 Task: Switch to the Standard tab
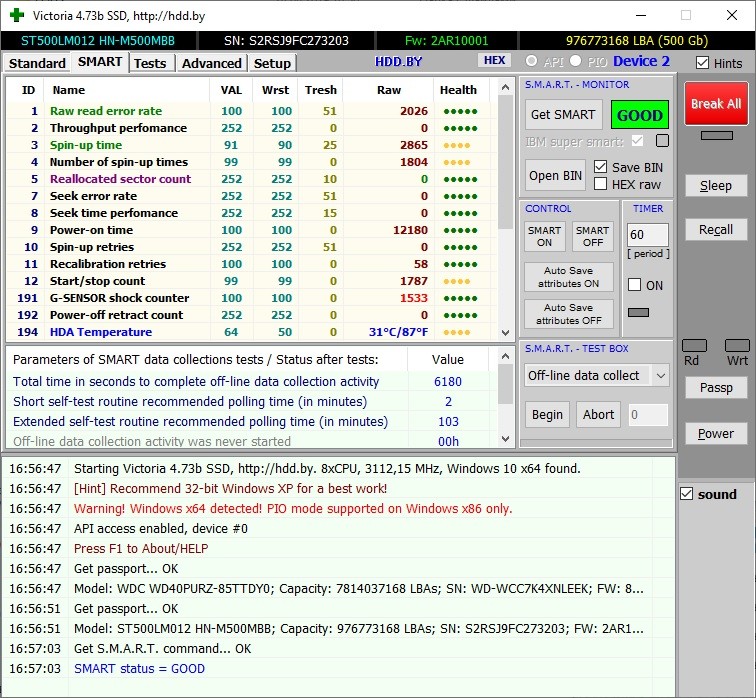pos(37,63)
